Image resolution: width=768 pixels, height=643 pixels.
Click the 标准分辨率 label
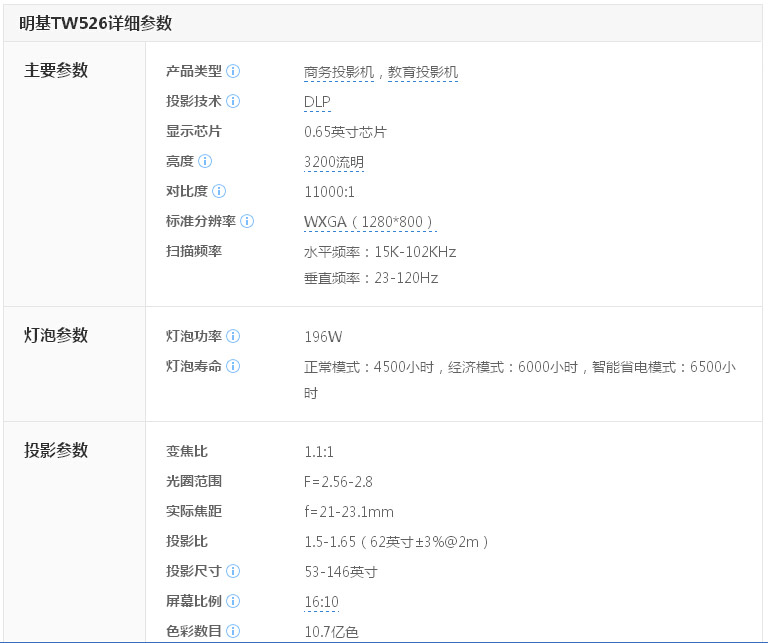tap(201, 221)
